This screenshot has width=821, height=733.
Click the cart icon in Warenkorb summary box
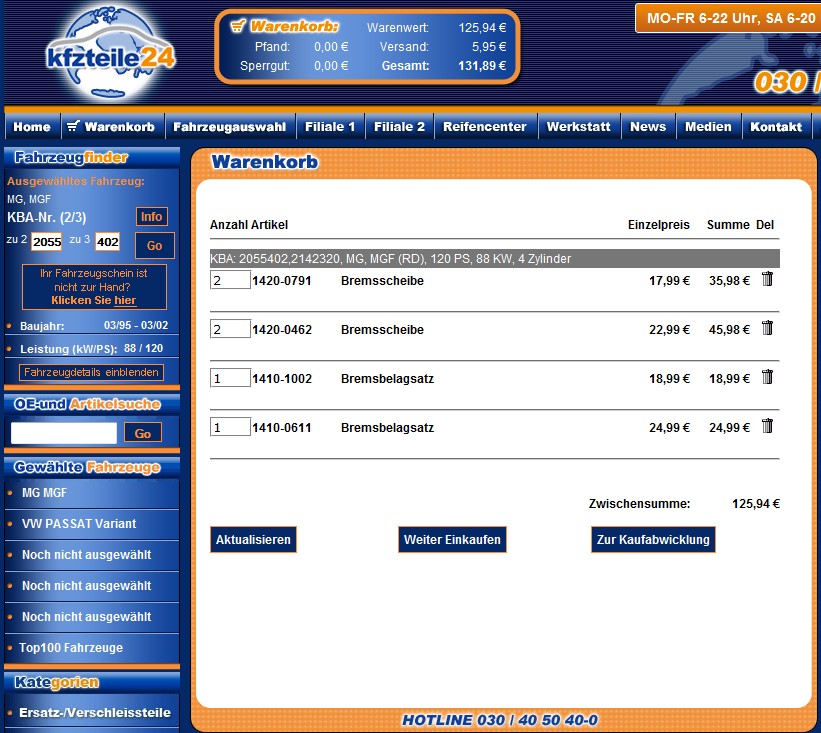point(237,26)
